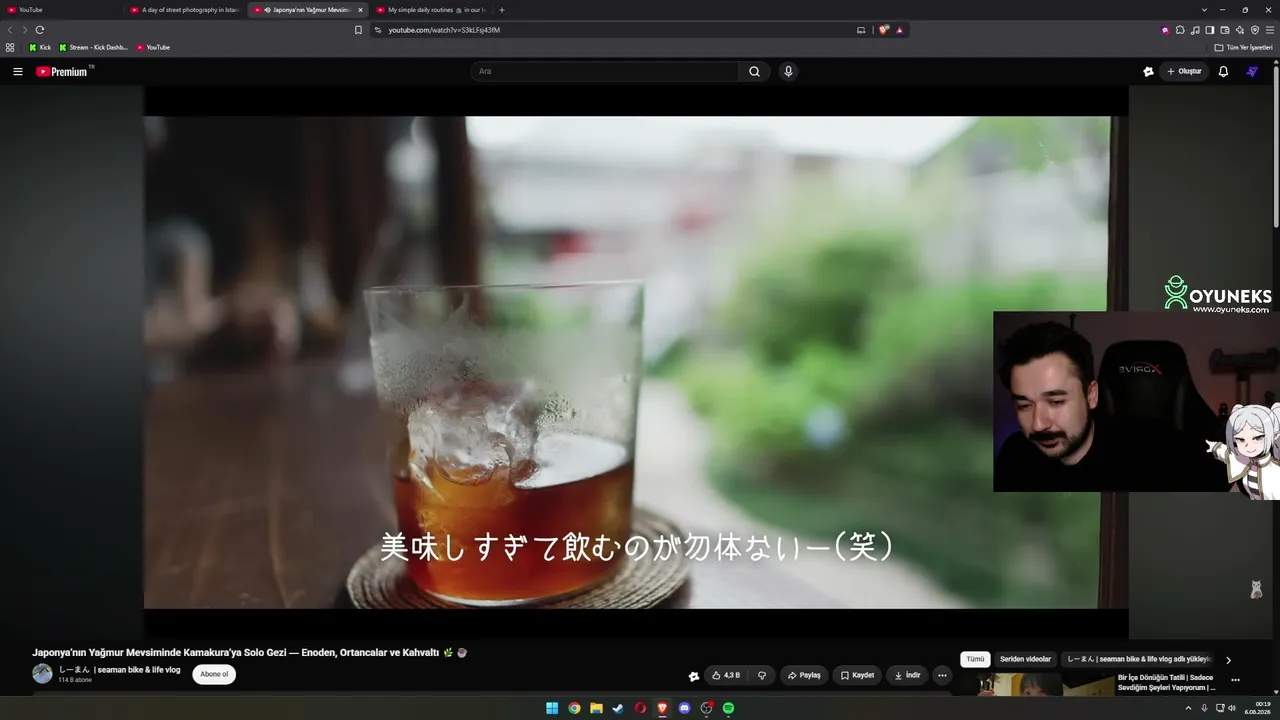
Task: Open Discord from the taskbar
Action: (684, 708)
